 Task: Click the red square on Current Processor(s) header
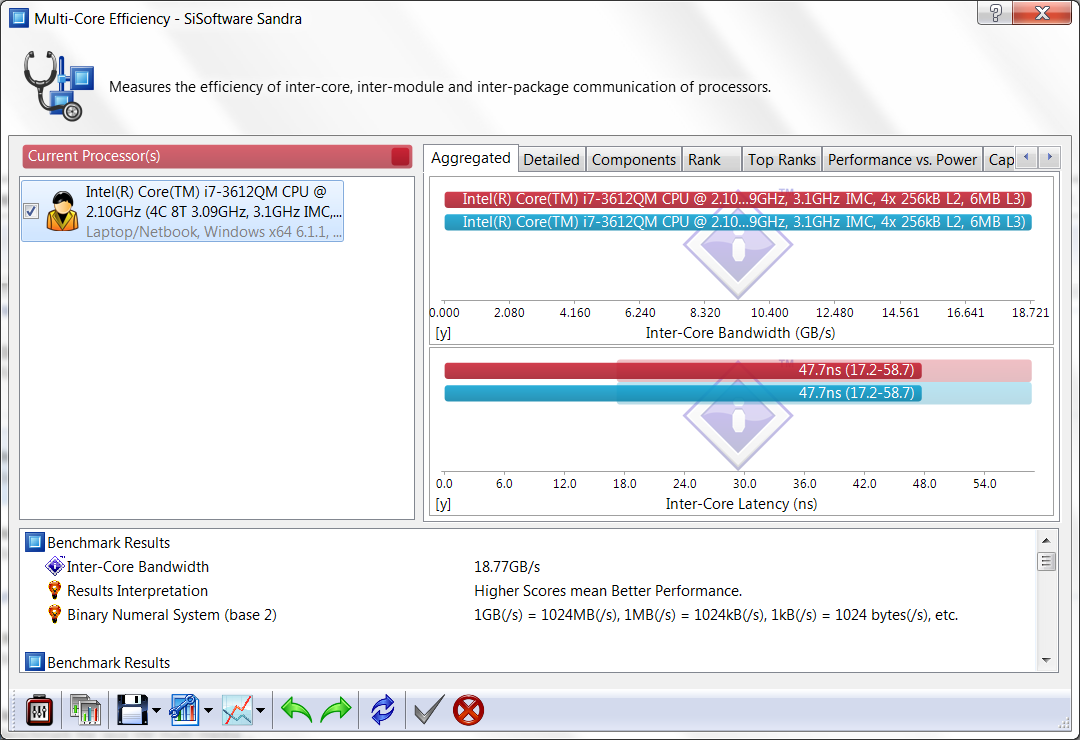tap(400, 156)
